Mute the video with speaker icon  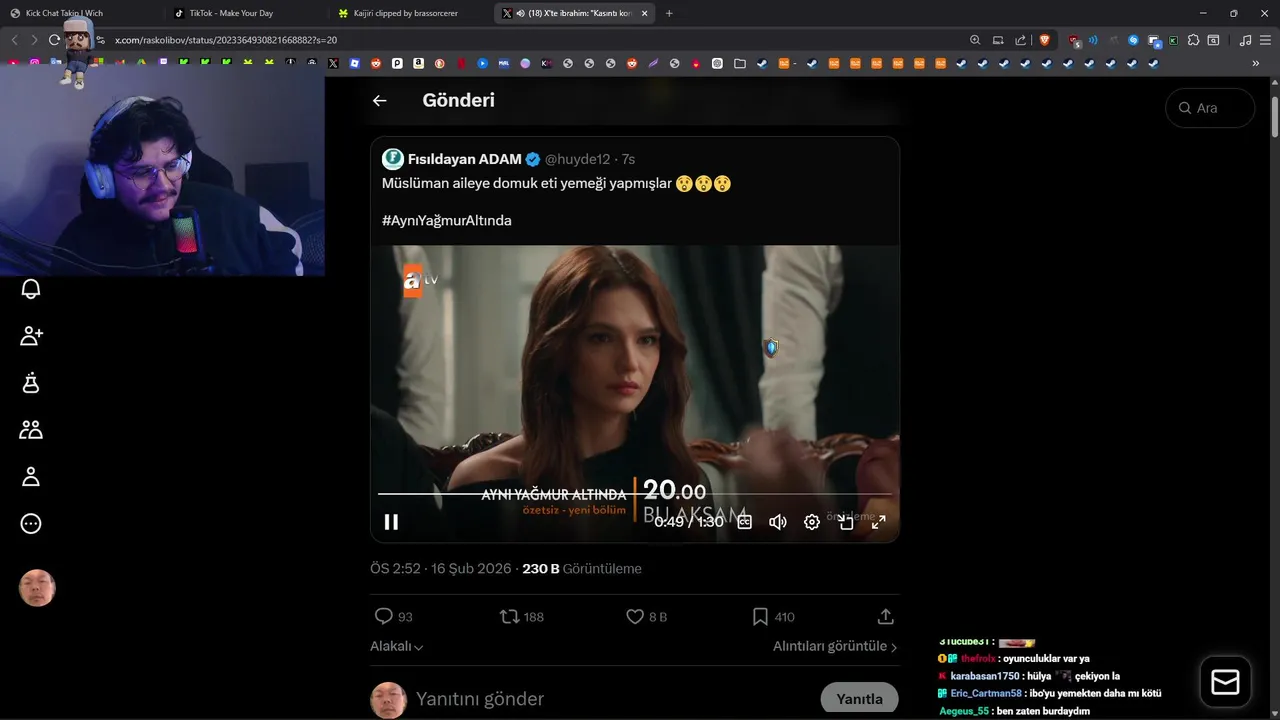coord(778,522)
